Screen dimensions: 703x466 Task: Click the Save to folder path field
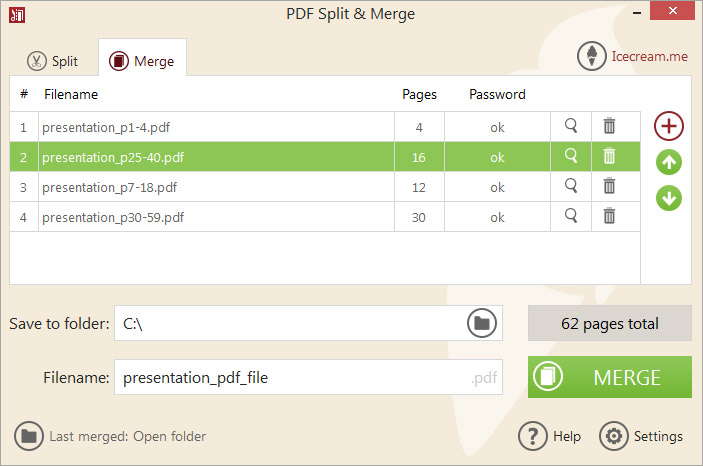click(x=288, y=323)
